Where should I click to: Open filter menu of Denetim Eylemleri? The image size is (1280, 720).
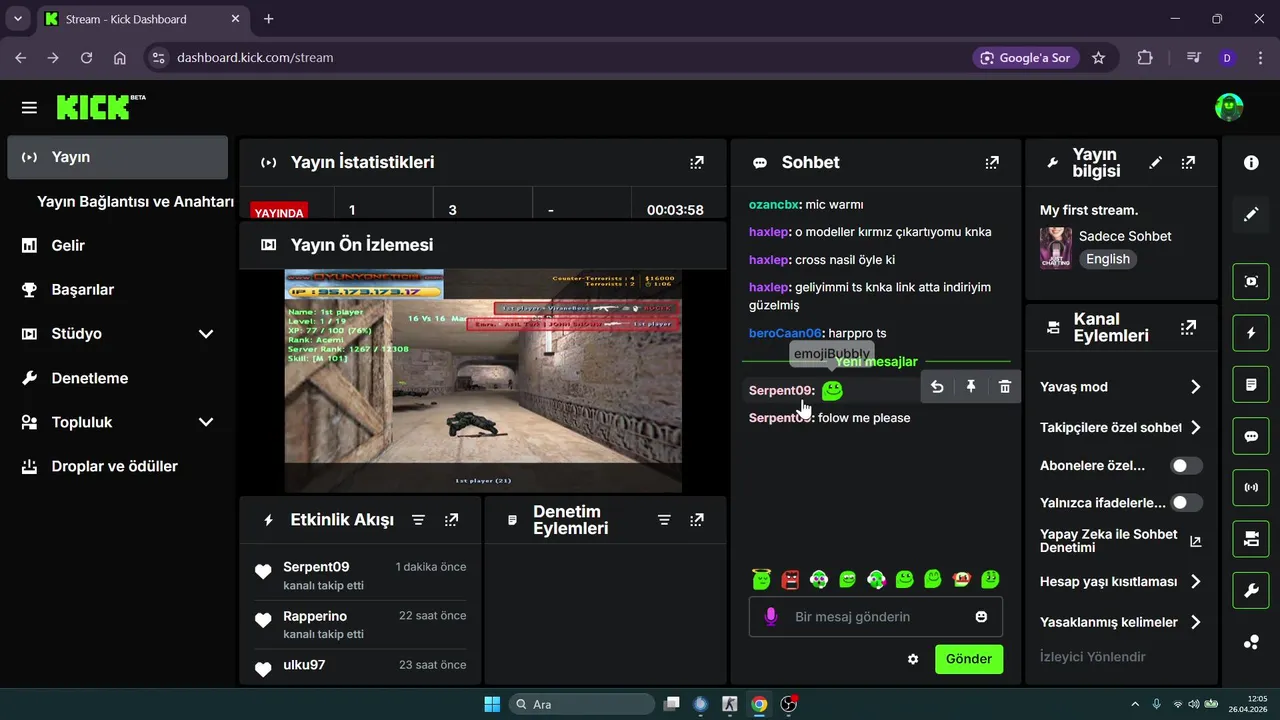pos(664,520)
